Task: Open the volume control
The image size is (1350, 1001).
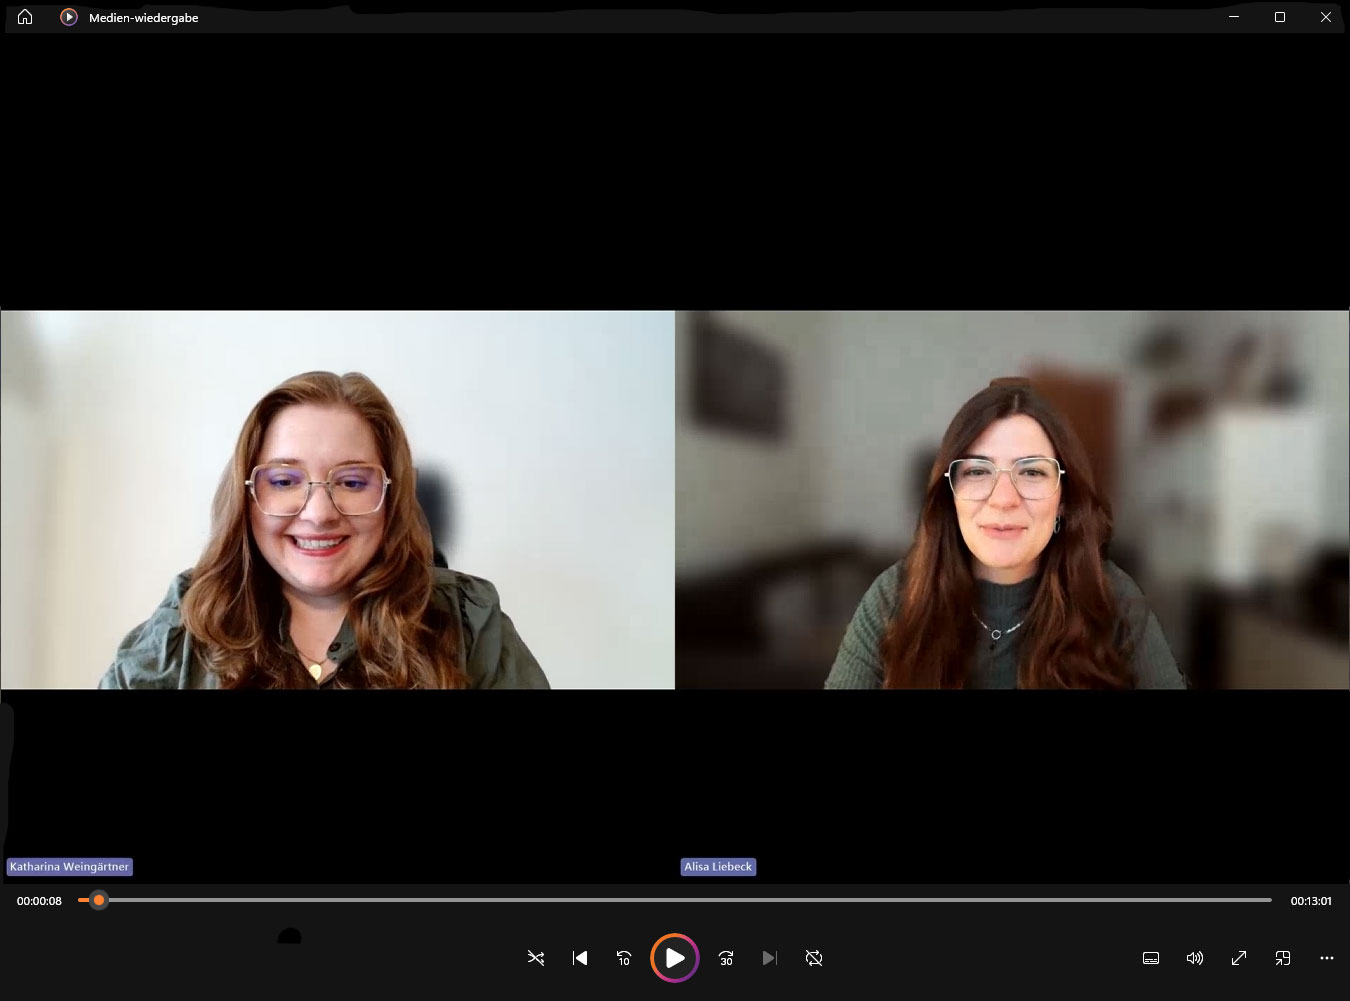Action: [1195, 958]
